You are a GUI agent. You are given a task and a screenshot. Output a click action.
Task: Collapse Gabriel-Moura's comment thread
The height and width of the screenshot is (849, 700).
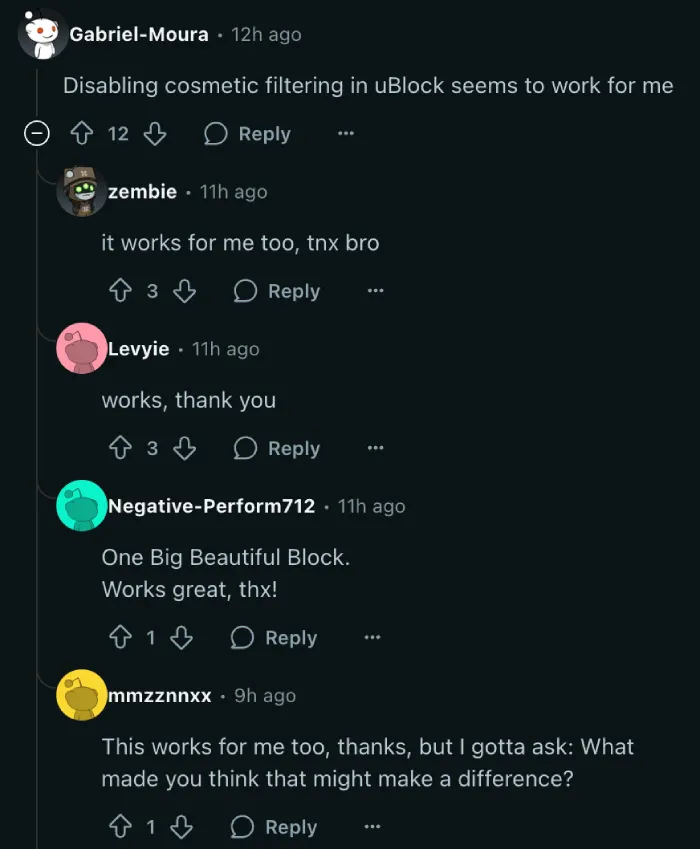37,134
